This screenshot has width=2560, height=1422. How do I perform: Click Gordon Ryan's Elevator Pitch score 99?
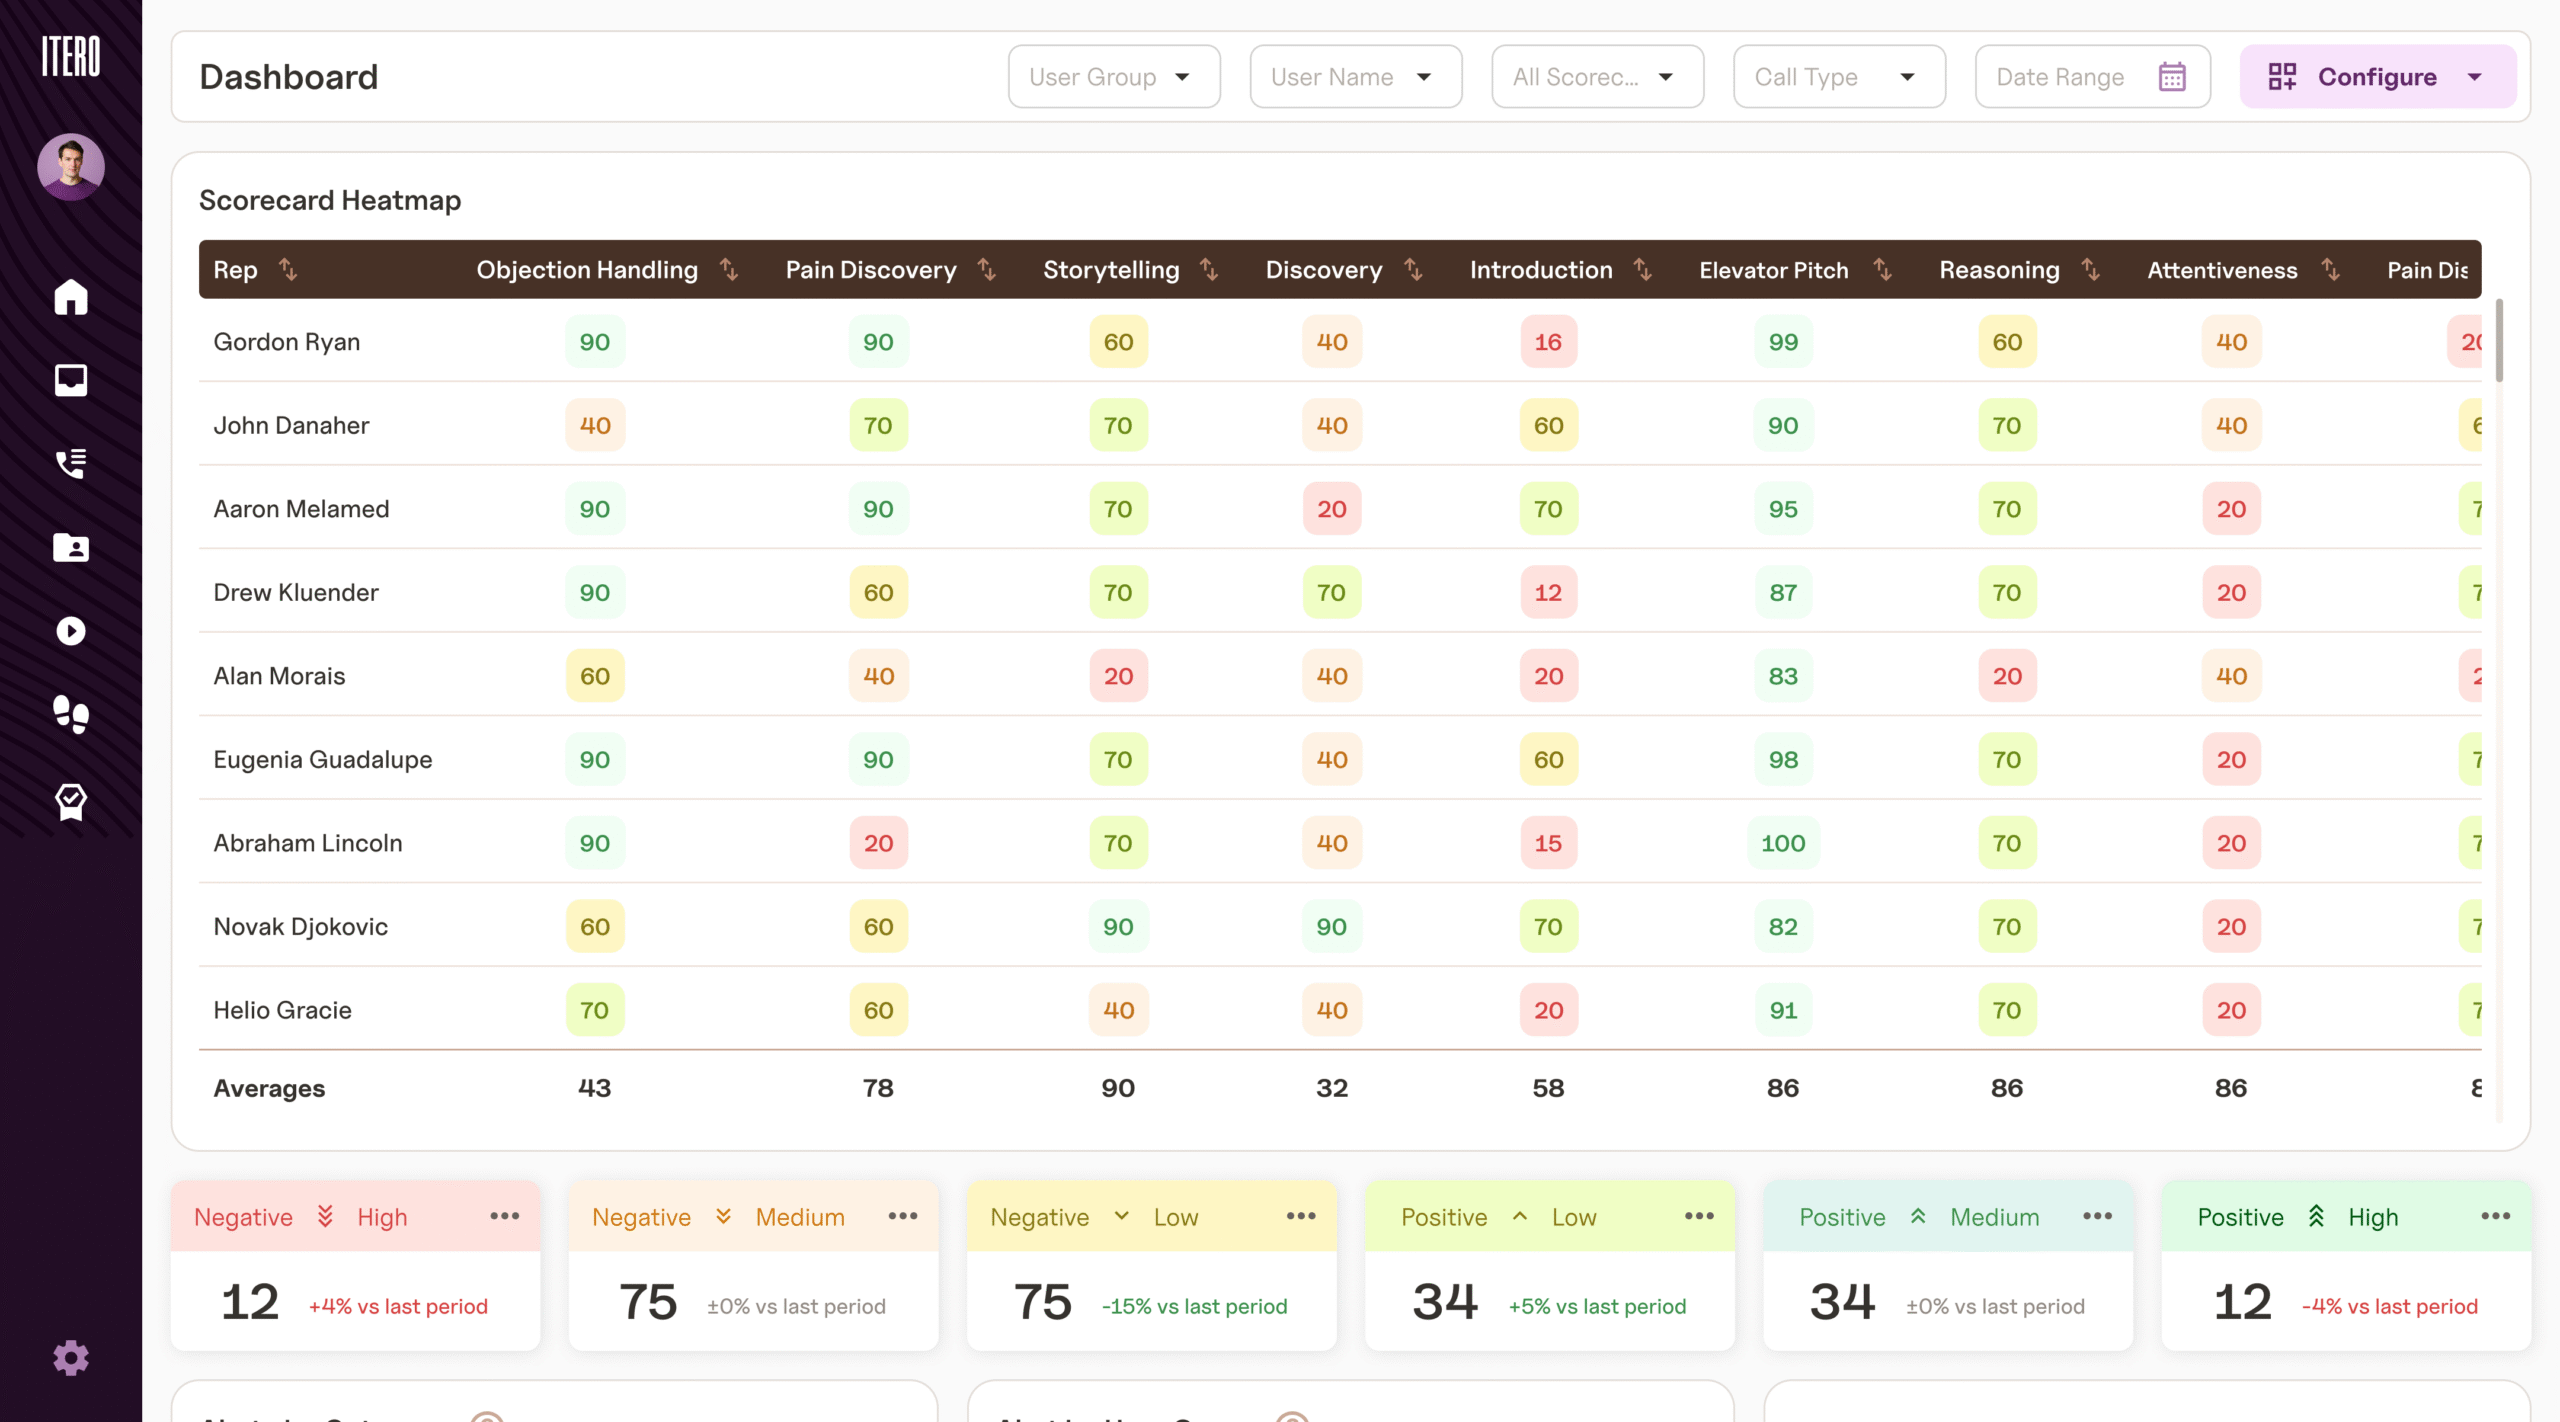(1783, 342)
